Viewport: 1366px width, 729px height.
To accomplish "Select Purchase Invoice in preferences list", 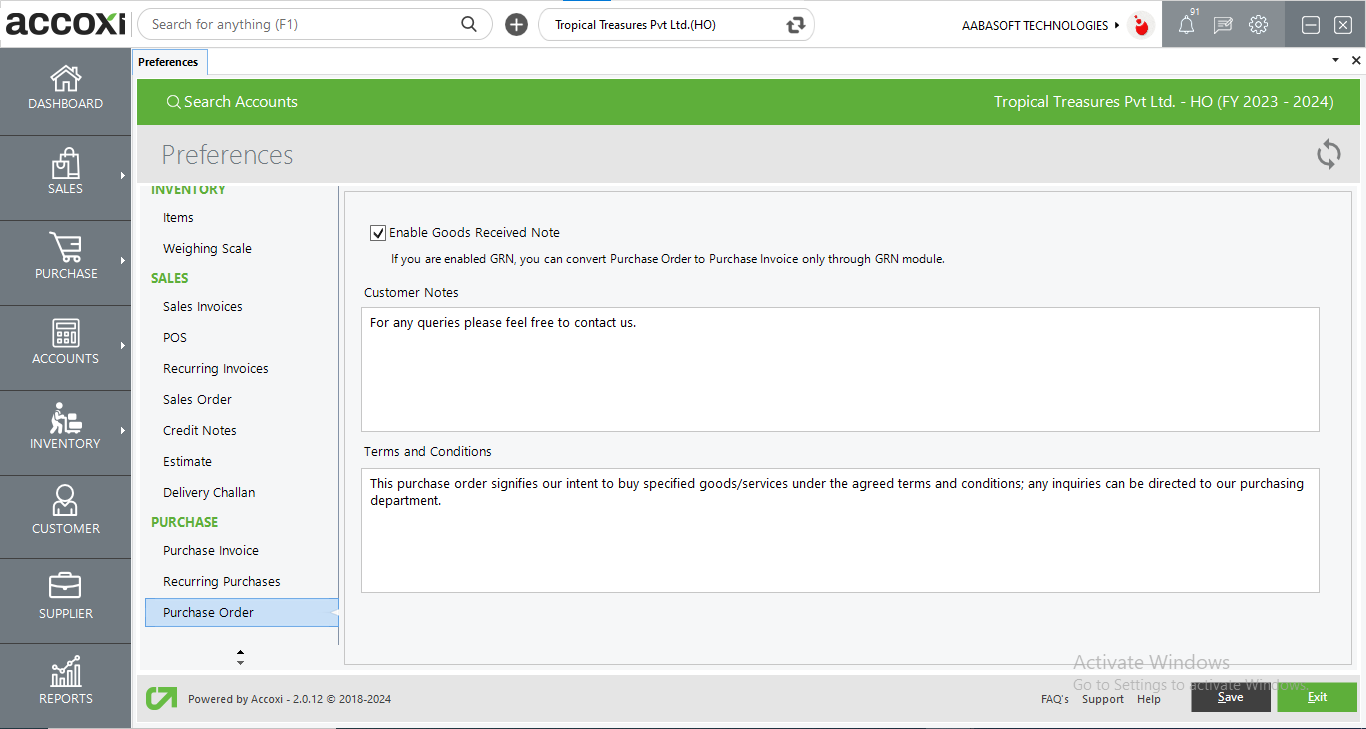I will pyautogui.click(x=211, y=550).
